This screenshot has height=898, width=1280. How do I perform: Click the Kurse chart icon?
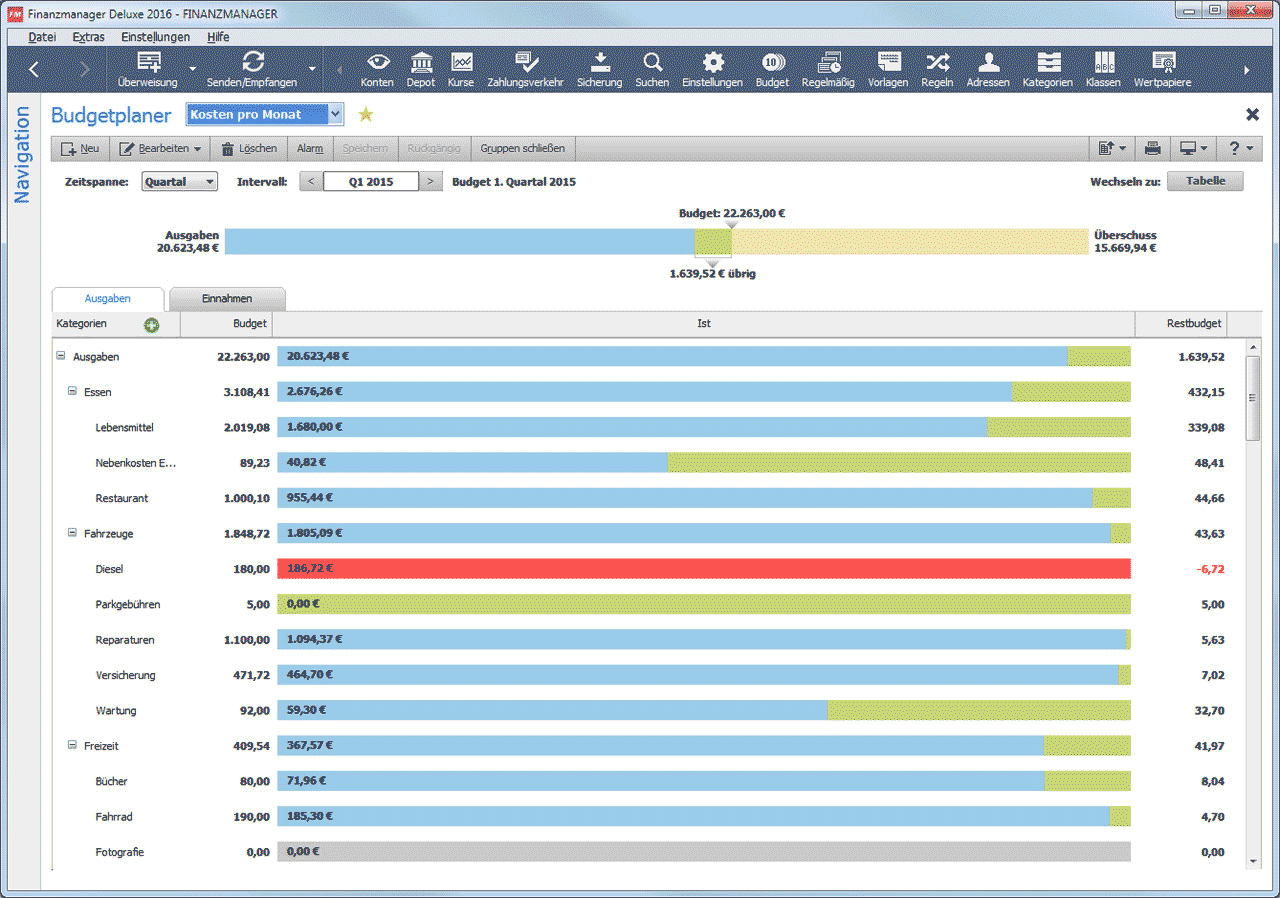coord(461,69)
